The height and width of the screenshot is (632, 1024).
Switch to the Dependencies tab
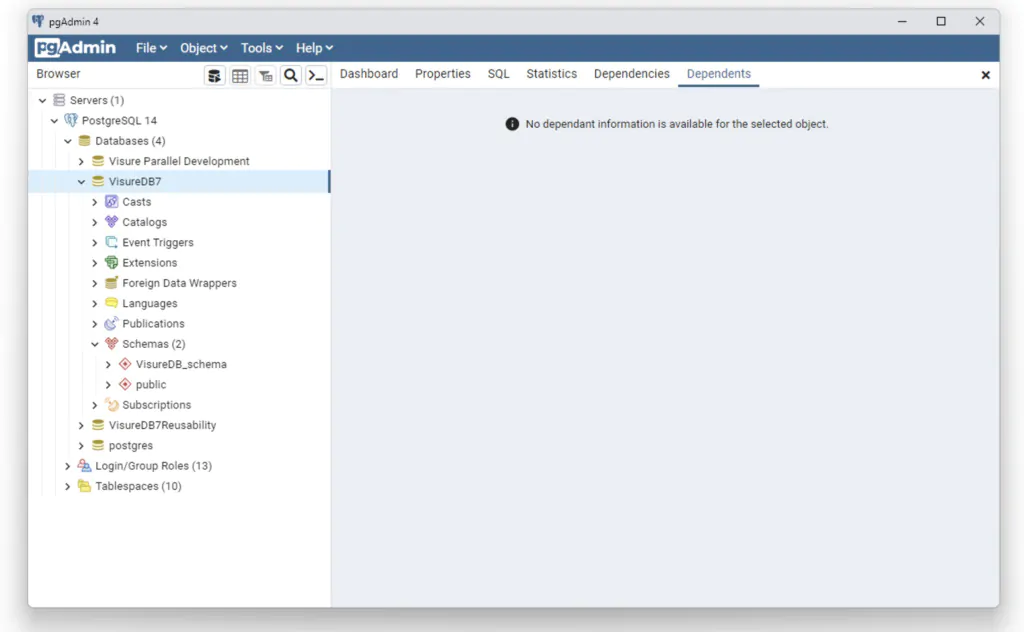[x=632, y=74]
